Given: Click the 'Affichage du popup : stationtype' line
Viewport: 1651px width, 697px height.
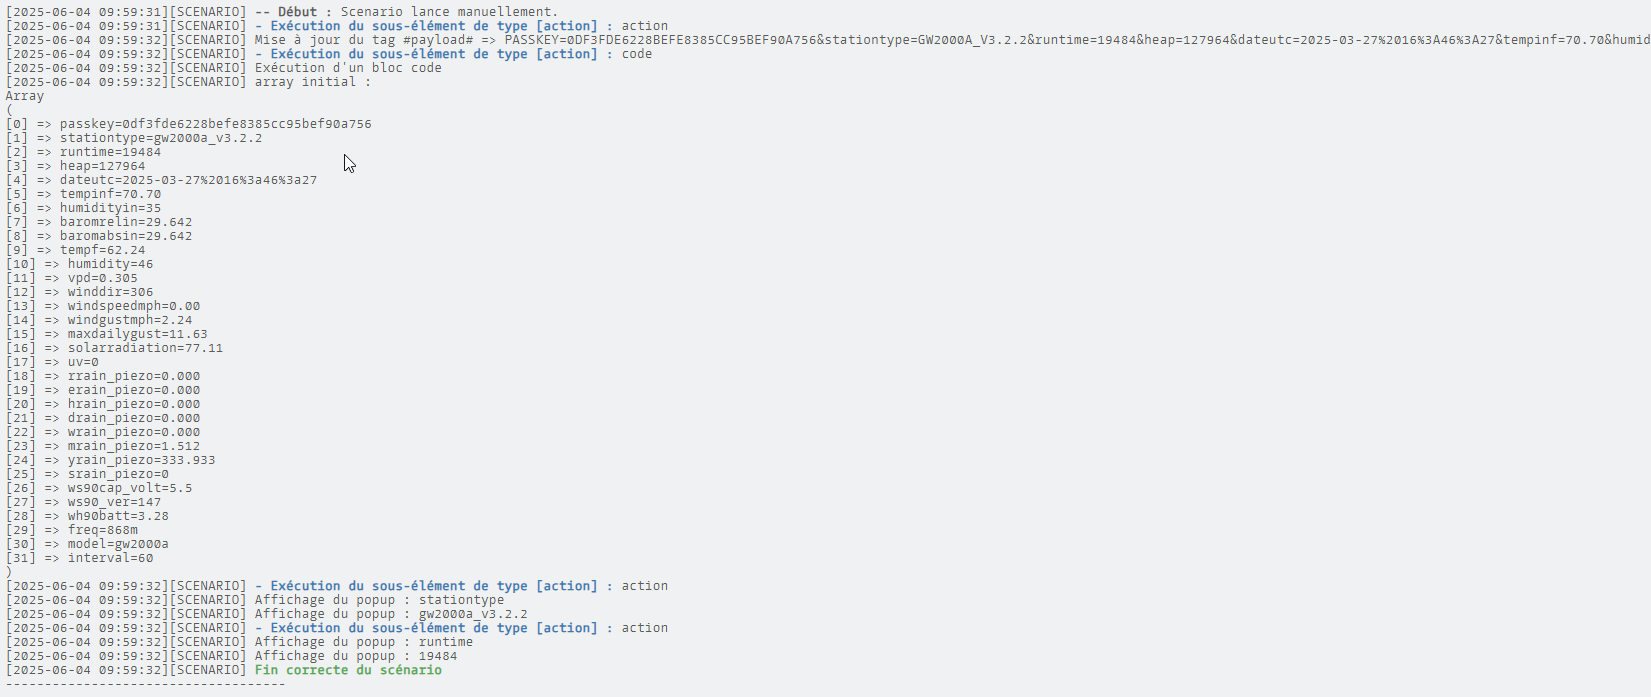Looking at the screenshot, I should (379, 600).
